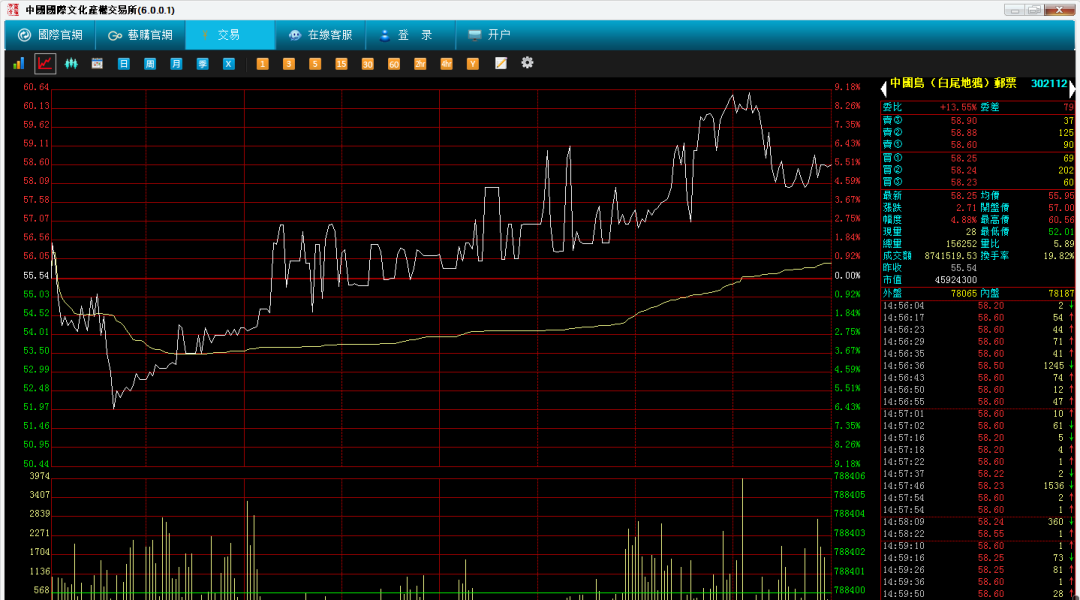This screenshot has height=600, width=1080.
Task: Select the quarterly 季 period icon
Action: click(202, 63)
